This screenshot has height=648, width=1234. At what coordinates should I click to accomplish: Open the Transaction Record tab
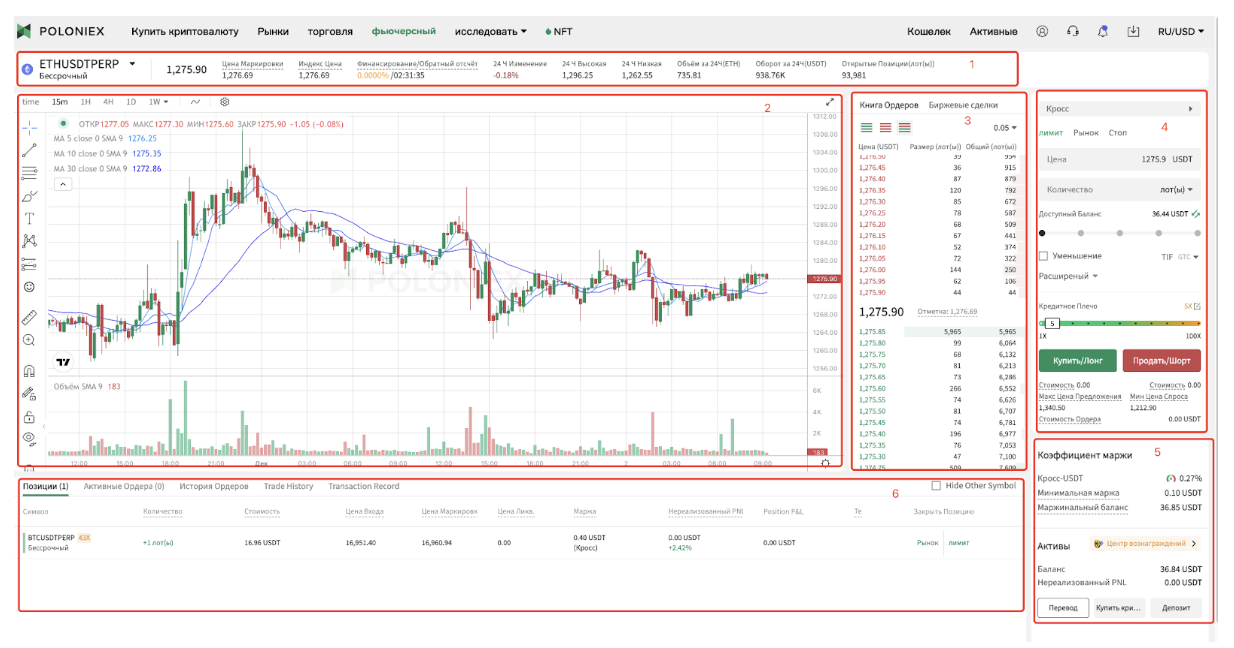364,486
